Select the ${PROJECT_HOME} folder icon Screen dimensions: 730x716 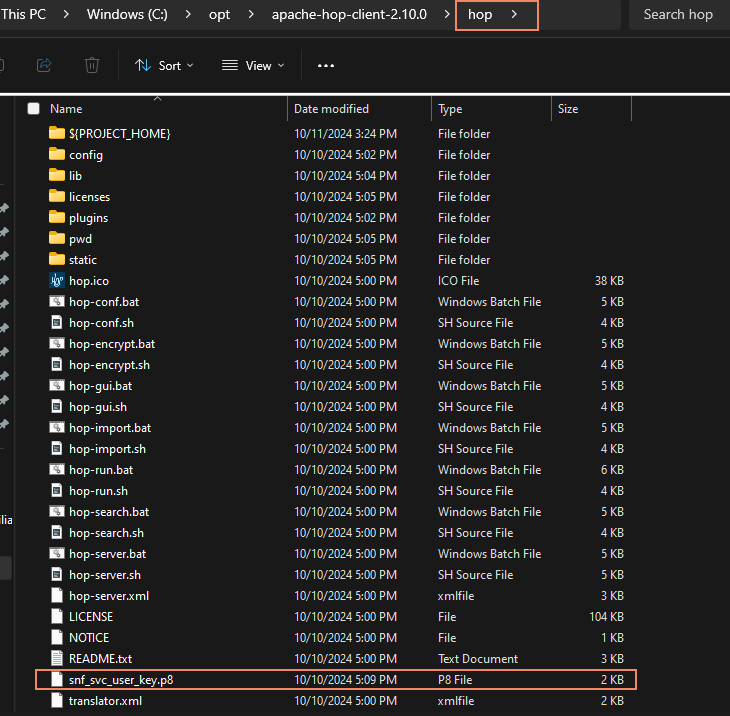coord(57,134)
